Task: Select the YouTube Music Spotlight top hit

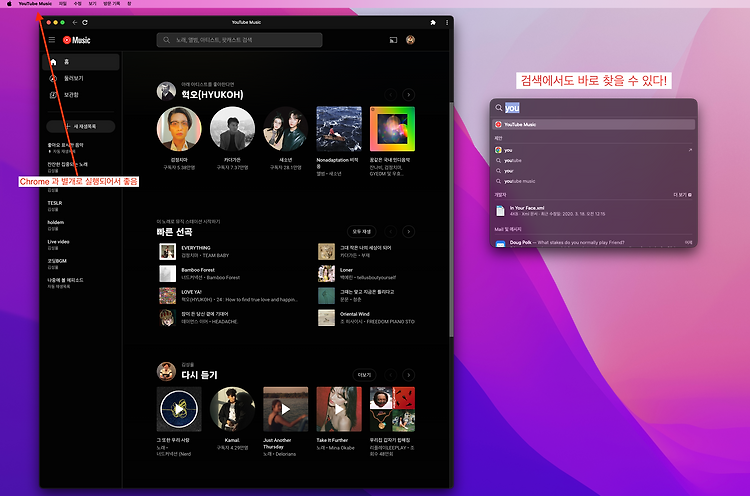Action: tap(593, 124)
